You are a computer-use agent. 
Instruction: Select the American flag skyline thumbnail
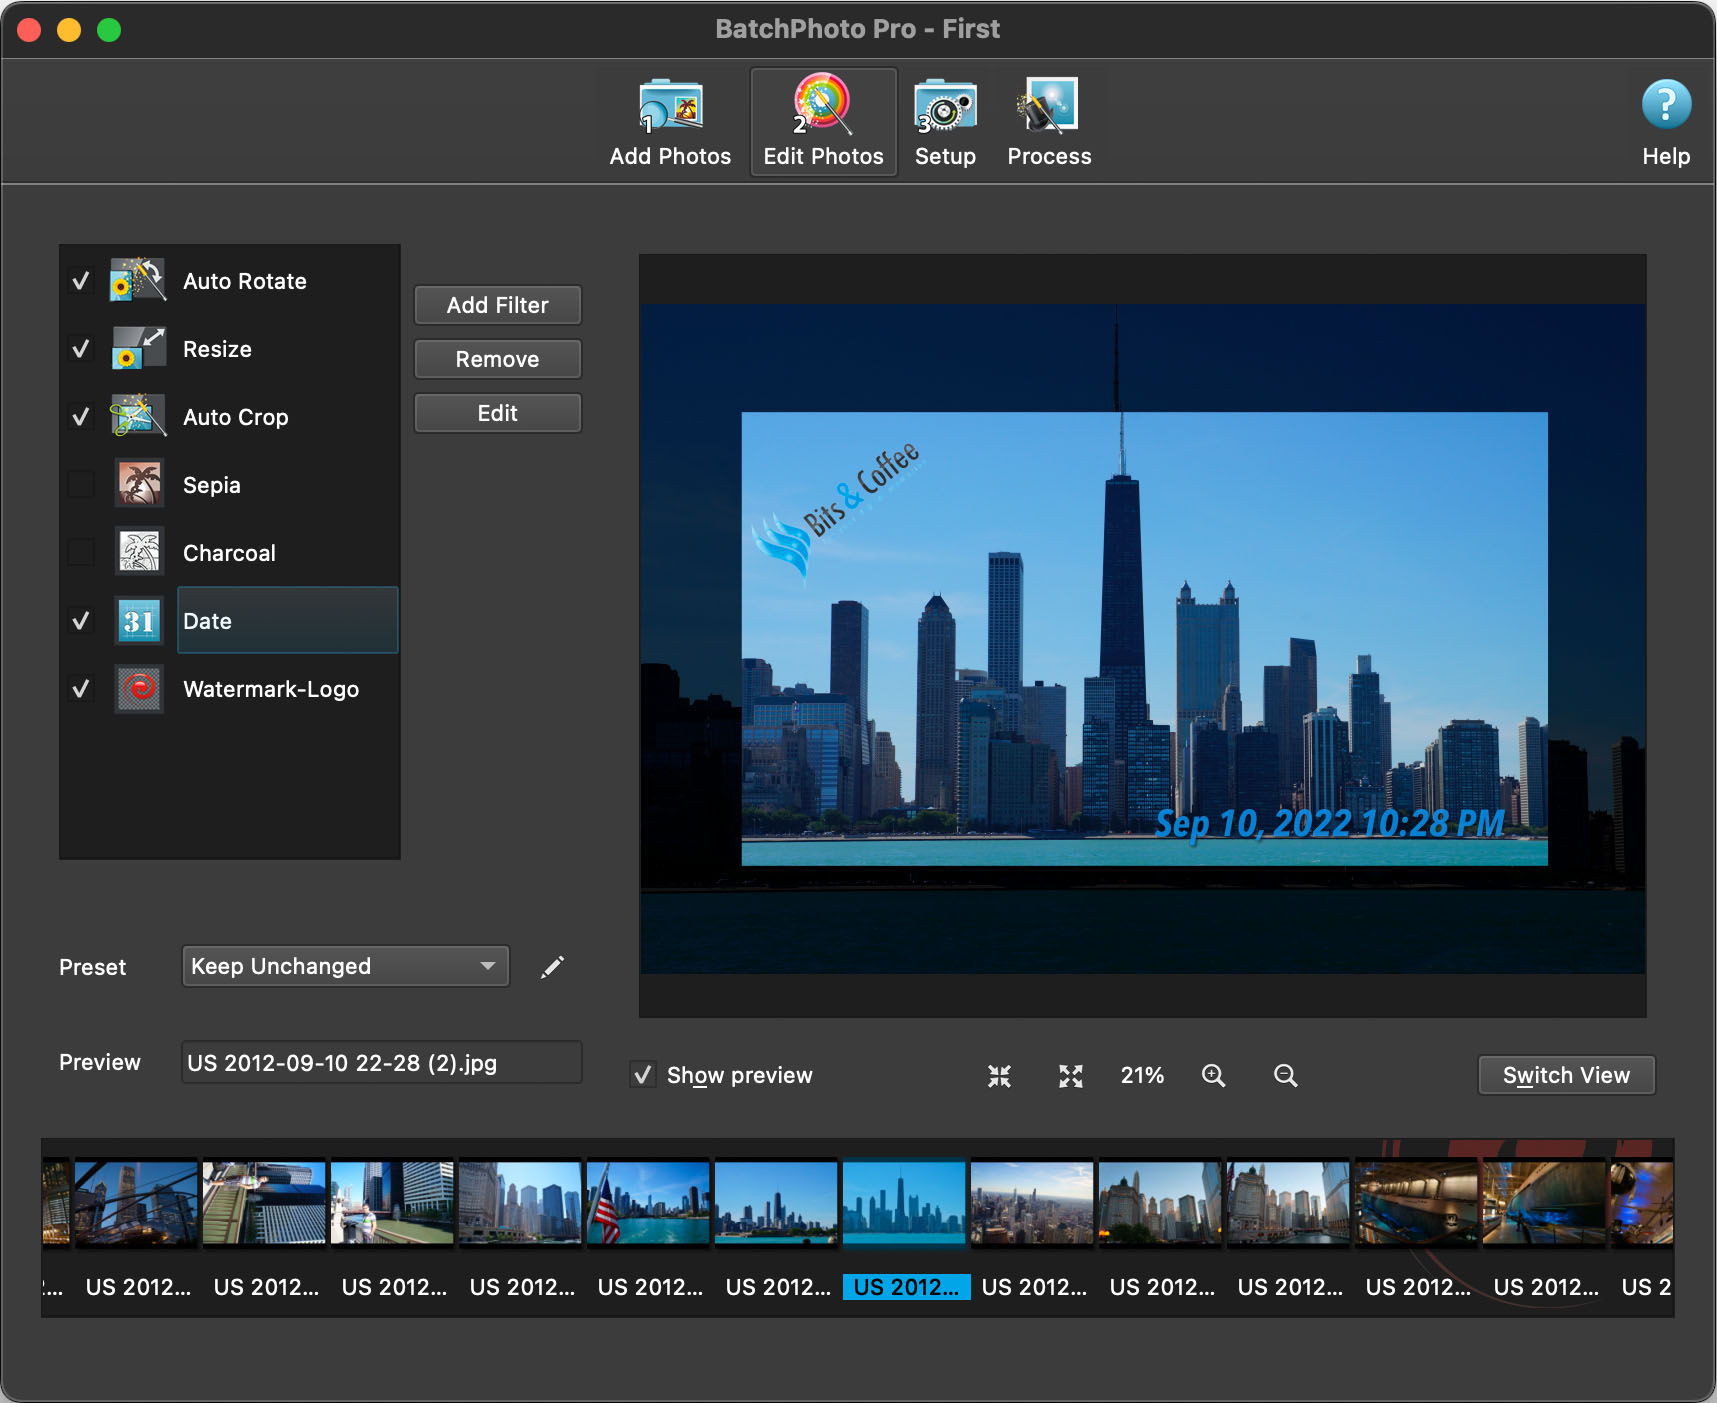648,1203
